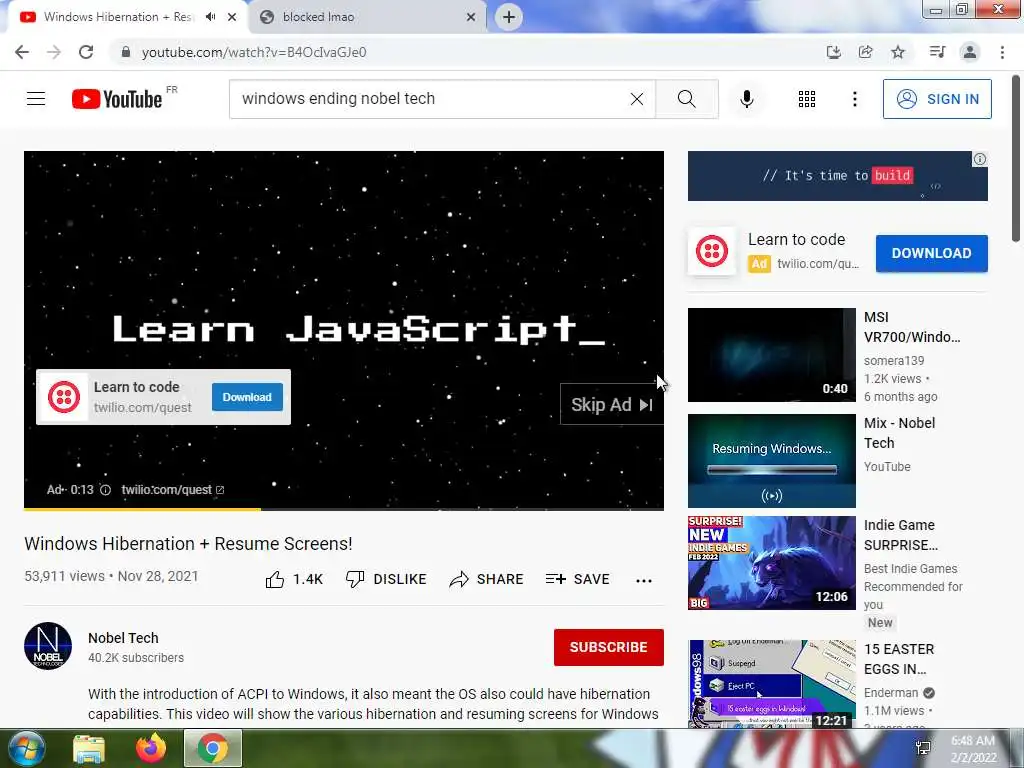Image resolution: width=1024 pixels, height=768 pixels.
Task: Click Download on the in-video ad overlay
Action: point(247,397)
